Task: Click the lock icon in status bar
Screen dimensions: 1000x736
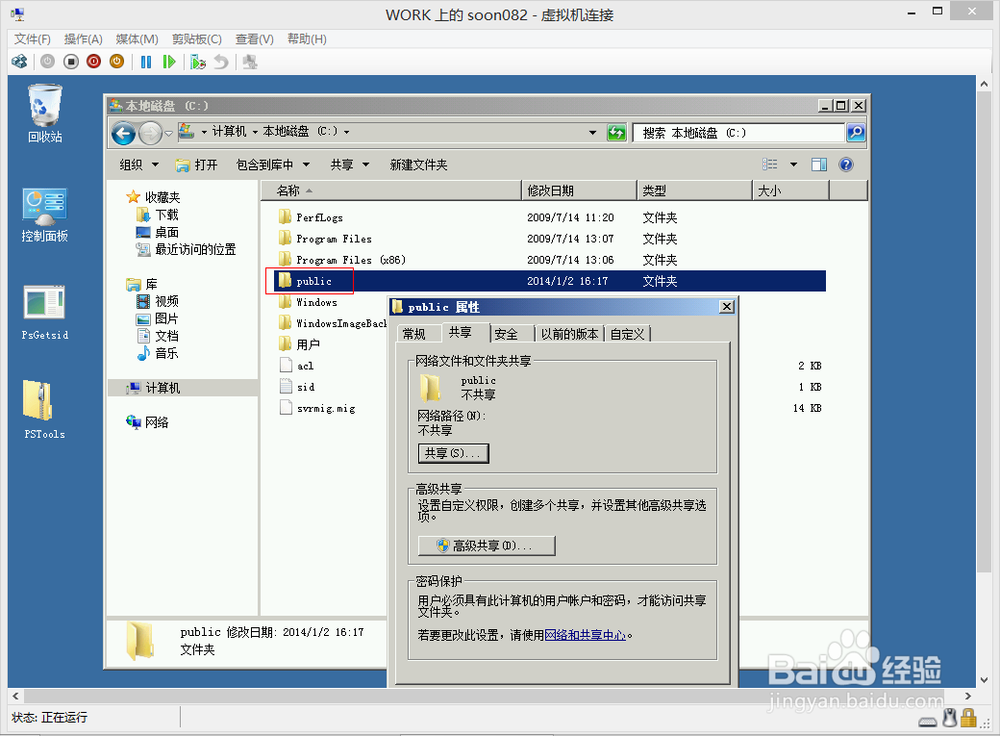Action: pos(969,718)
